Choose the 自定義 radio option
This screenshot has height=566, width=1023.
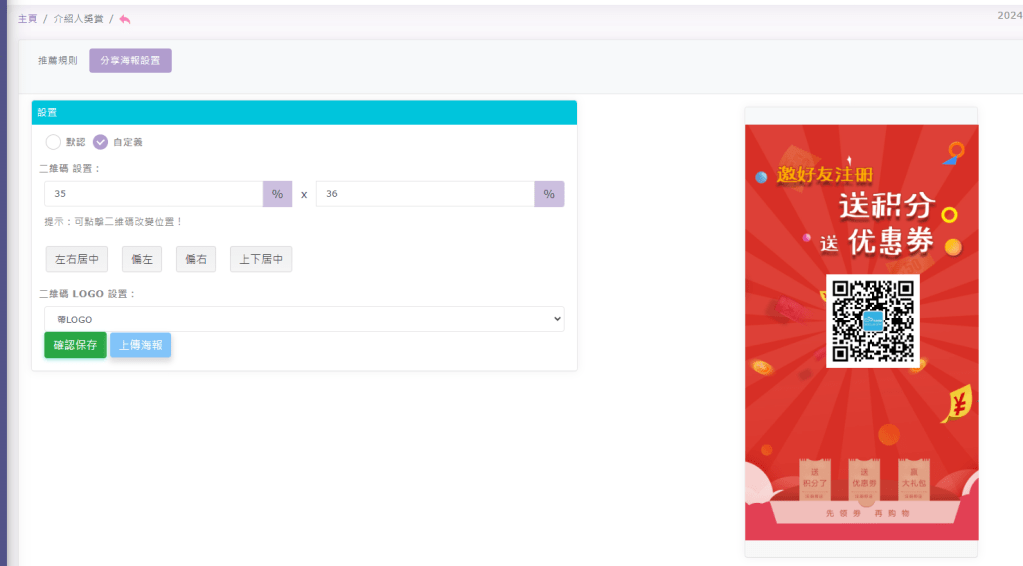click(x=101, y=142)
